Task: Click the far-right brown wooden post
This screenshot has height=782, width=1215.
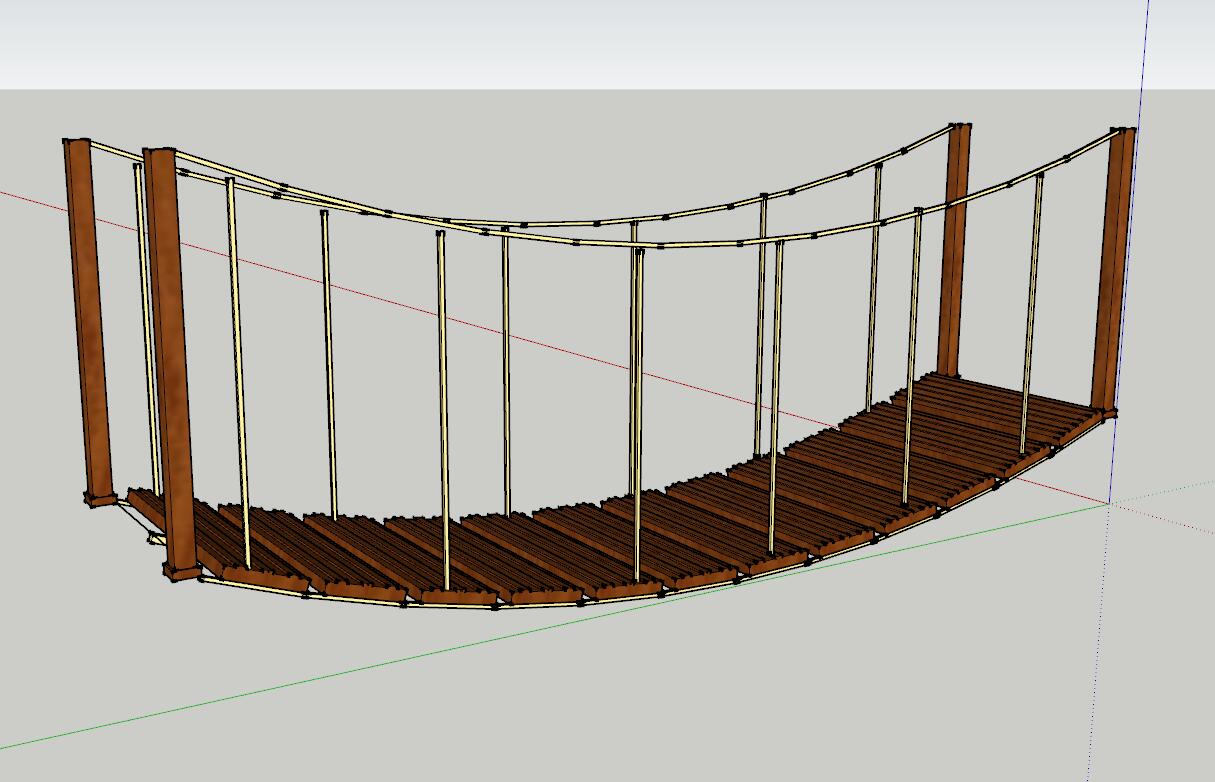Action: pyautogui.click(x=1113, y=270)
